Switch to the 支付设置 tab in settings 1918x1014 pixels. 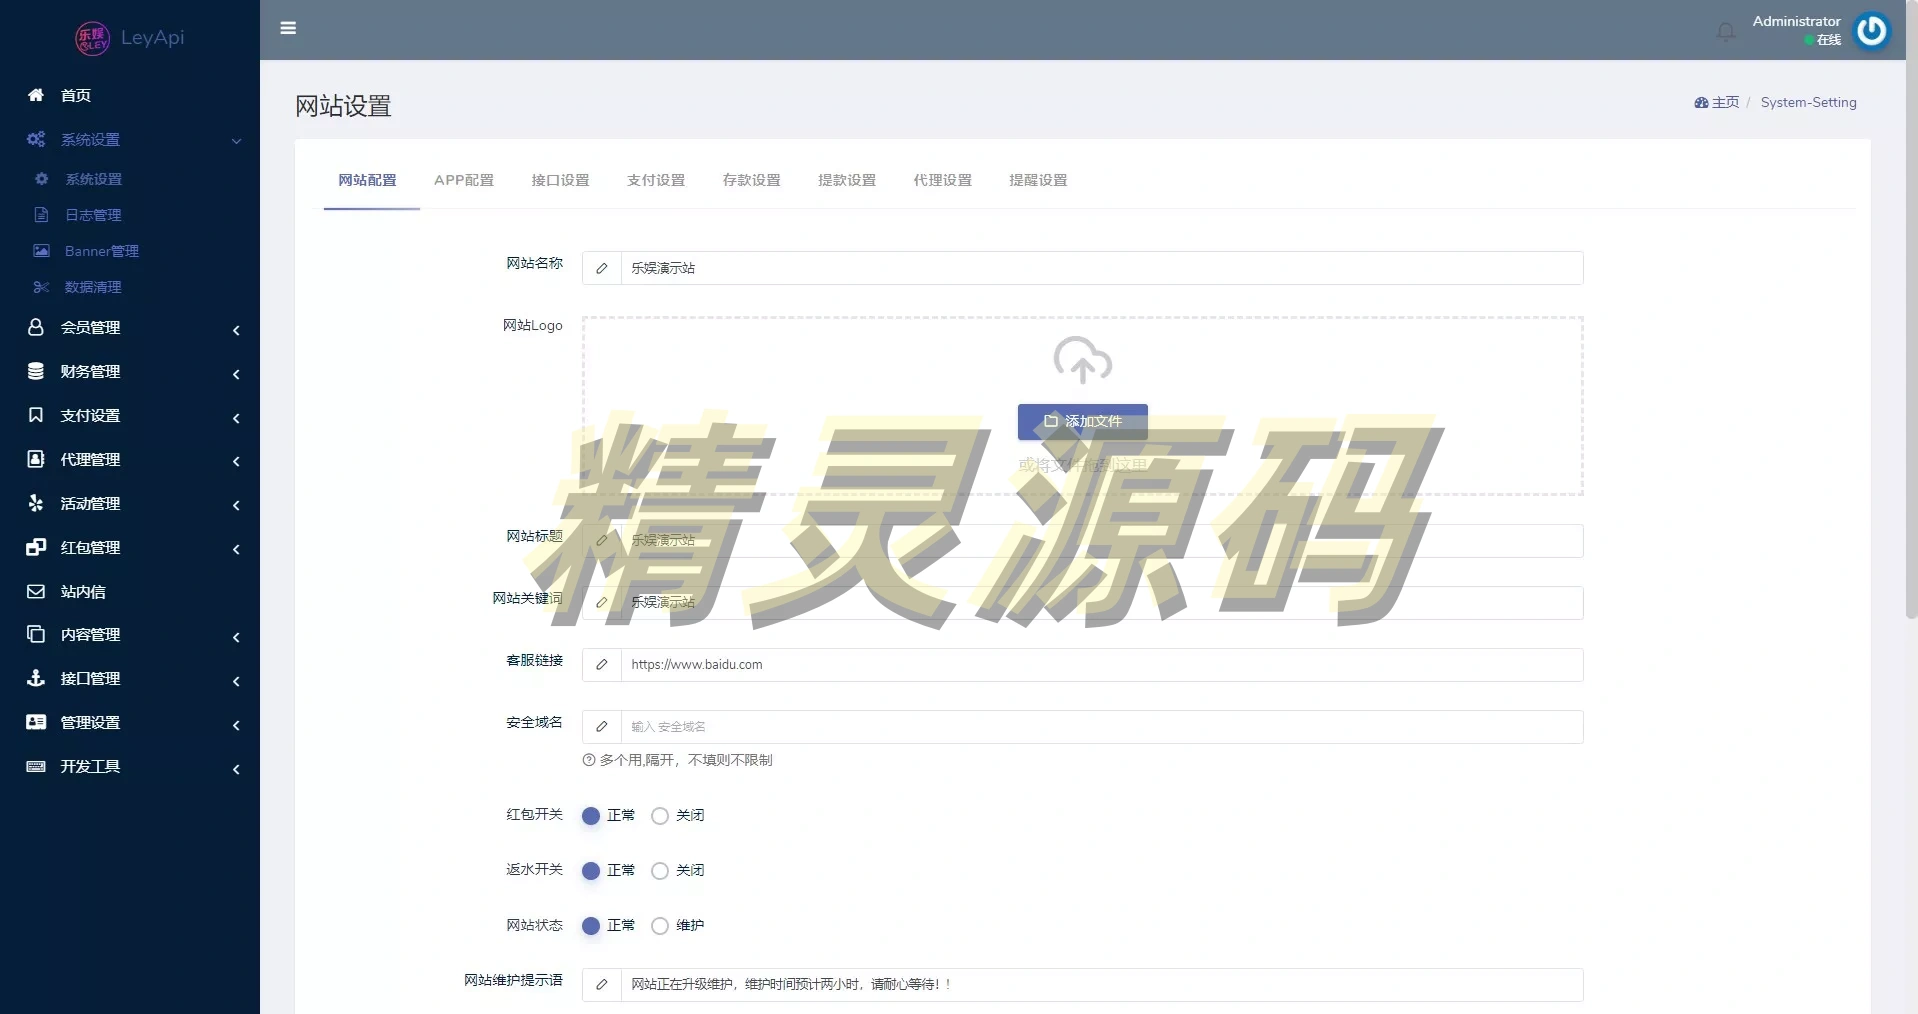point(656,180)
